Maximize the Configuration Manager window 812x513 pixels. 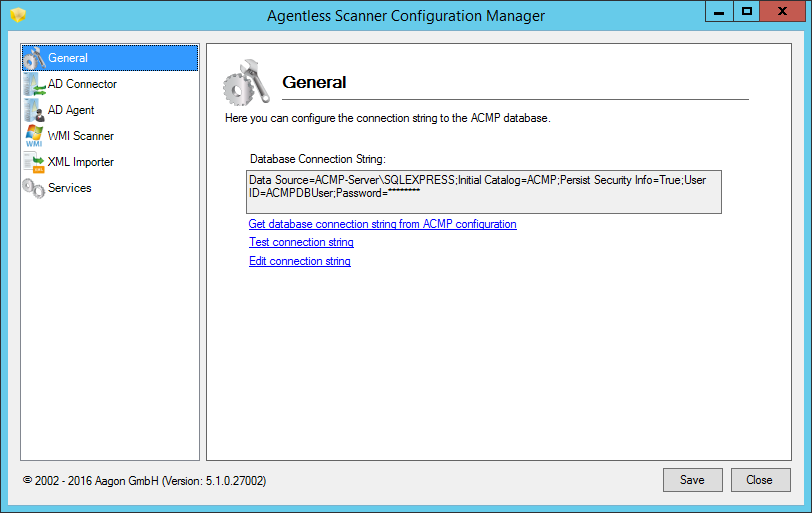(x=746, y=11)
